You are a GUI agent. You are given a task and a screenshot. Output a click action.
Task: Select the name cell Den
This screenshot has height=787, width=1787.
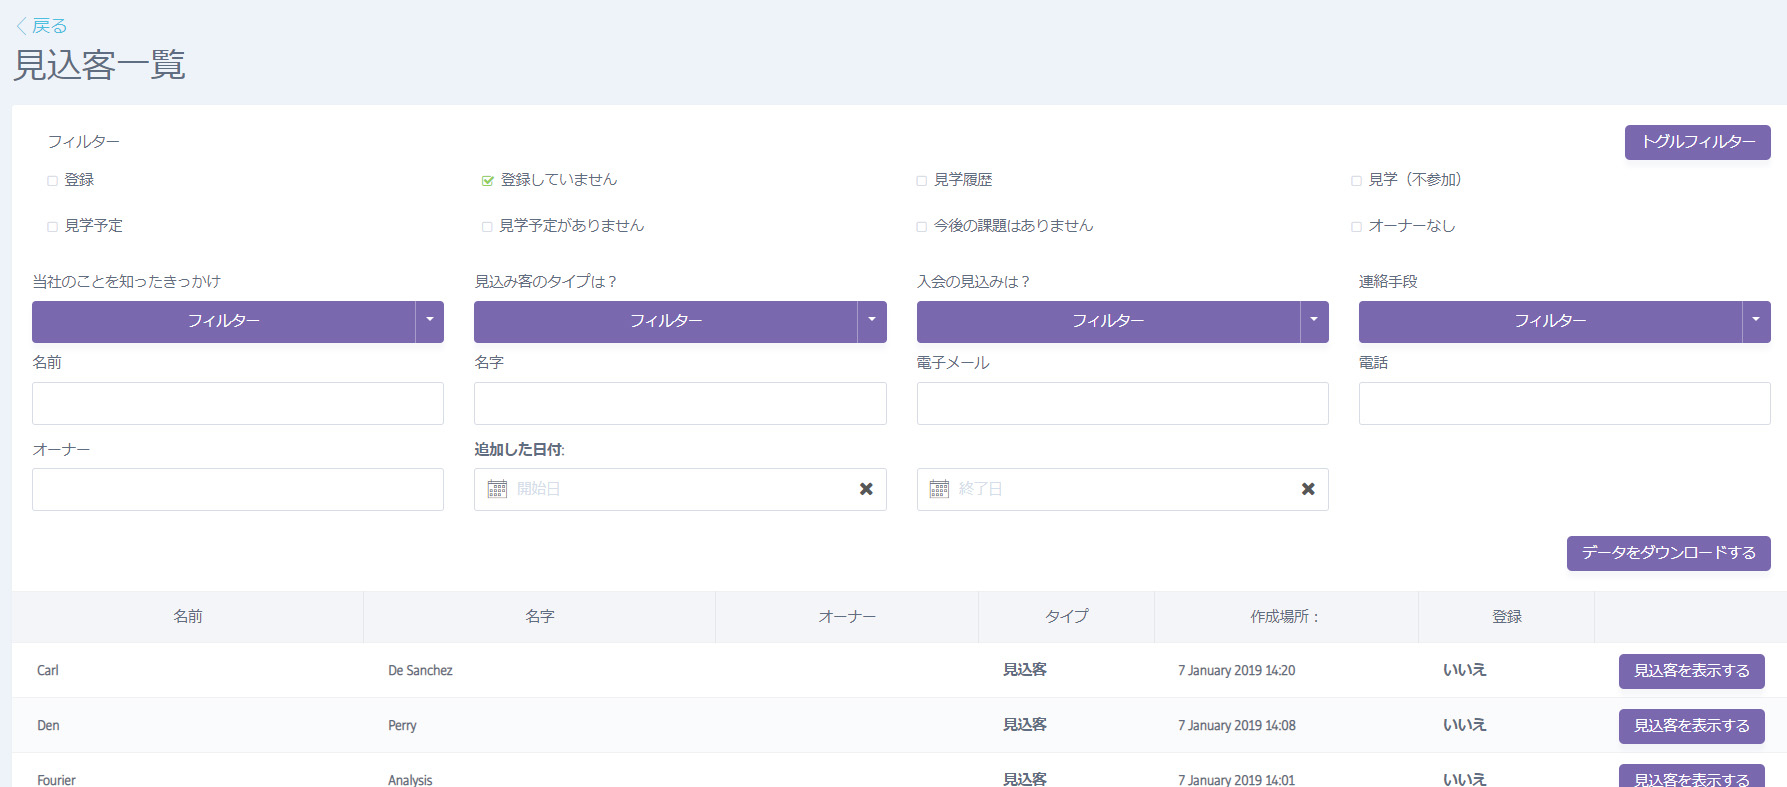tap(48, 726)
